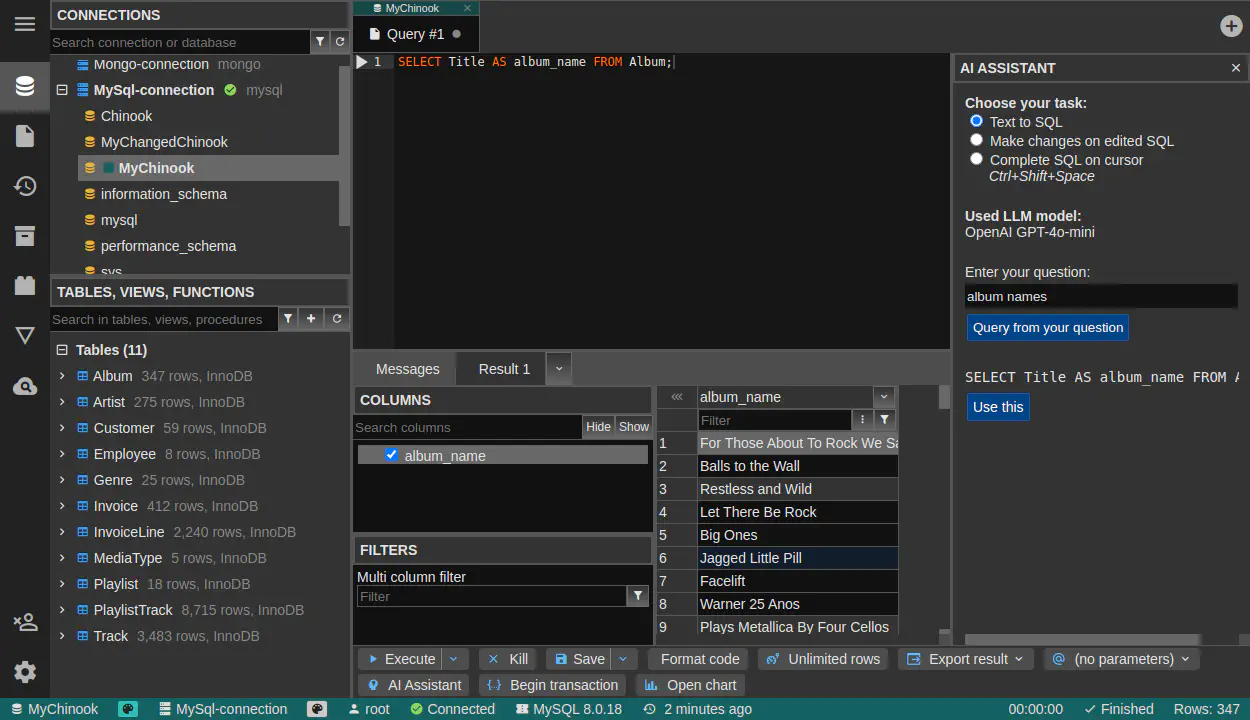
Task: Apply the multi column filter funnel
Action: (x=638, y=596)
